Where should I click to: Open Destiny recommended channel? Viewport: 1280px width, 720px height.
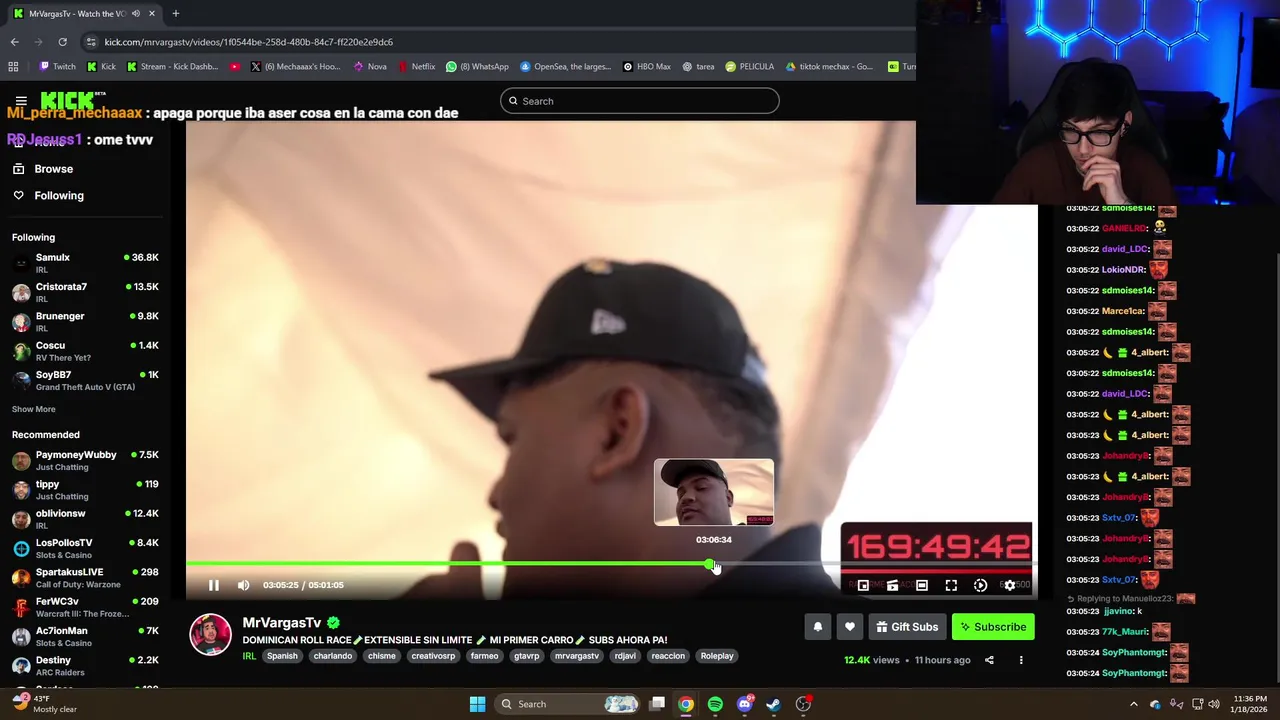85,665
